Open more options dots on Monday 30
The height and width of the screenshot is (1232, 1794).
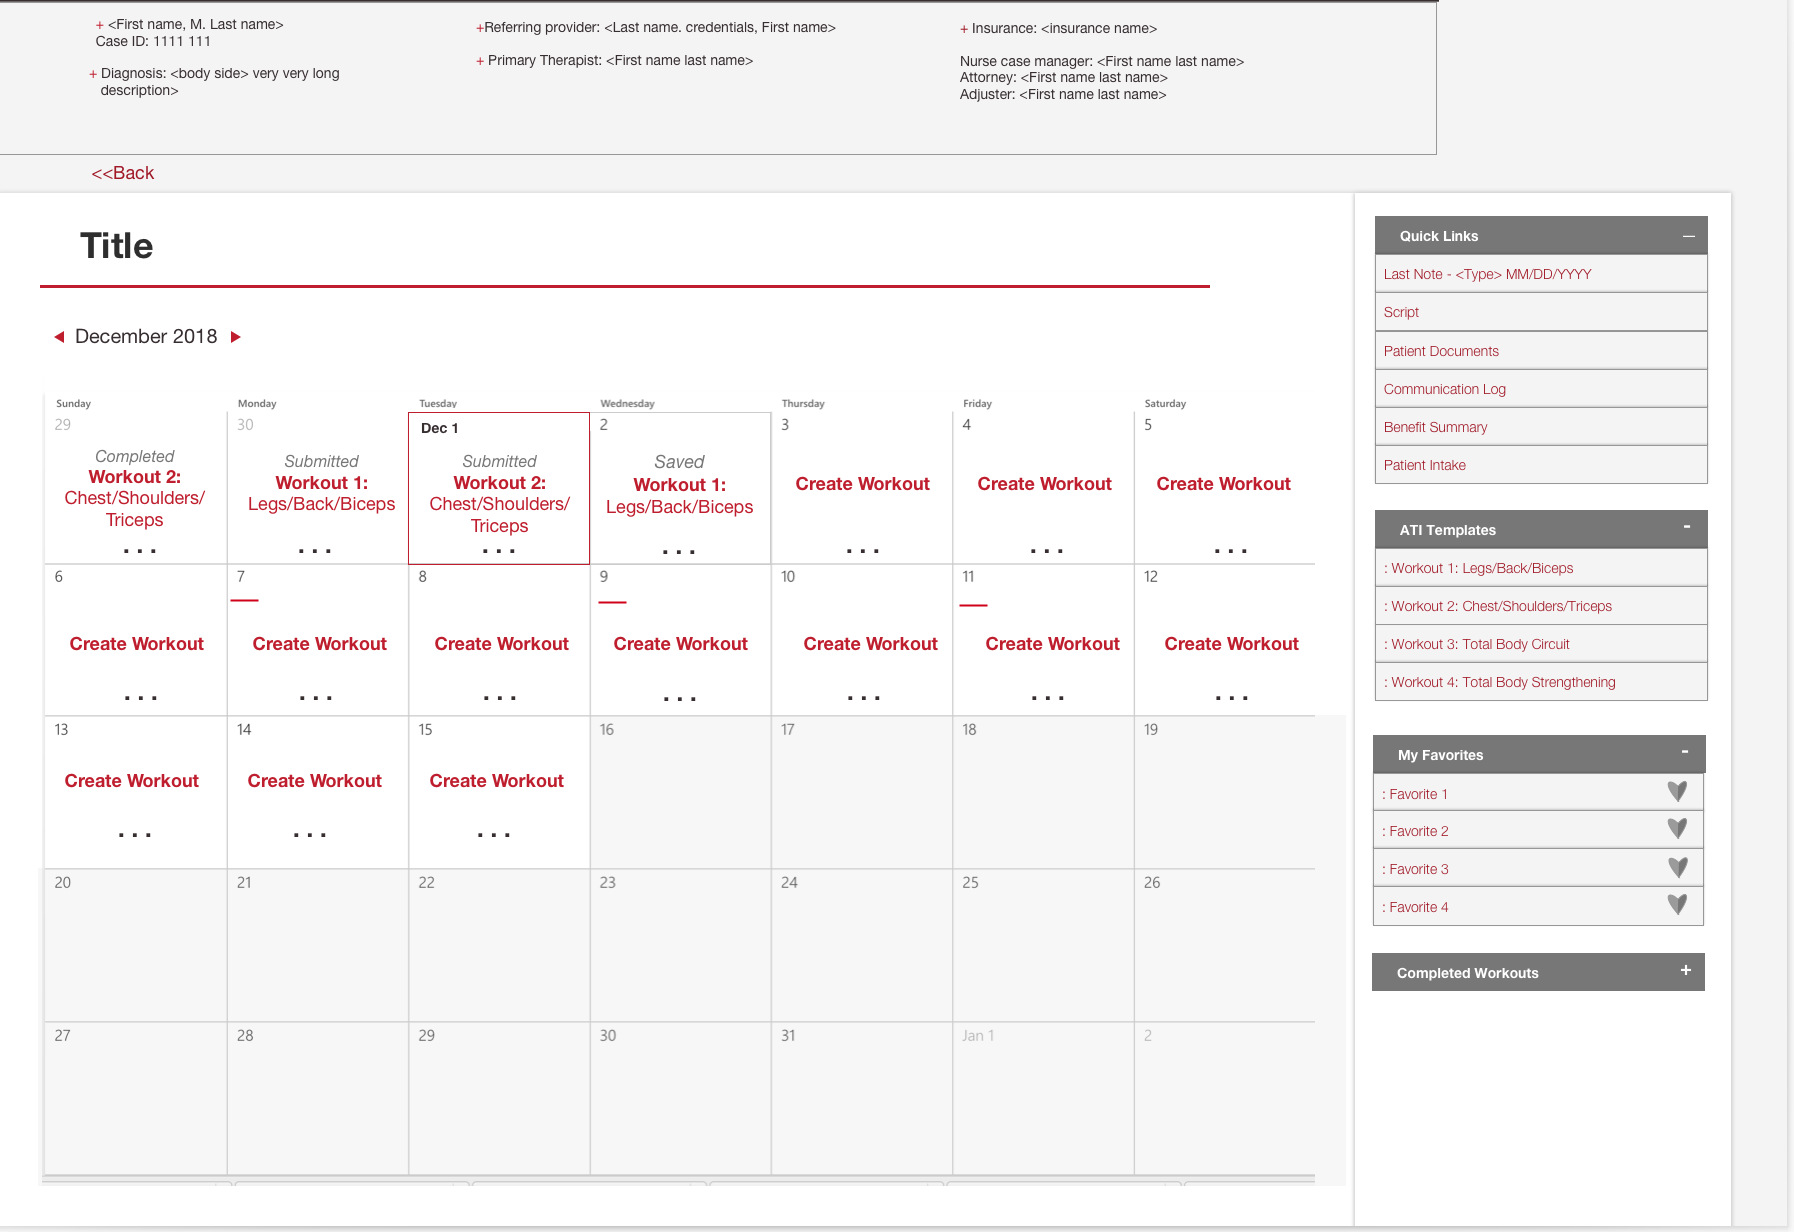click(315, 551)
